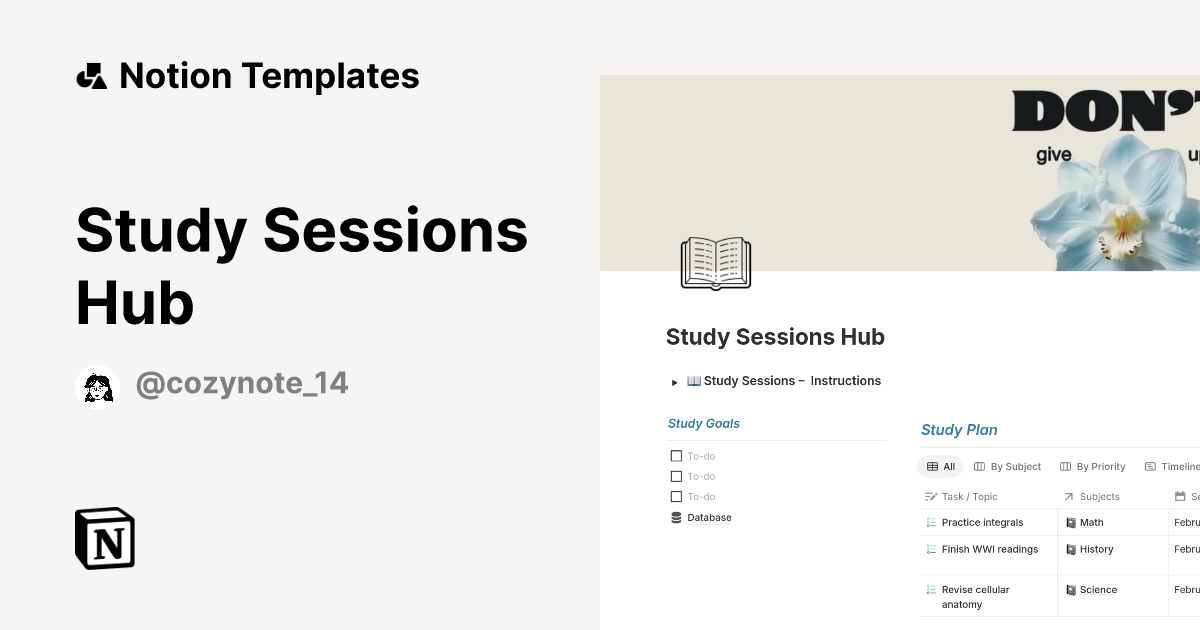Click the Math subject book icon
Image resolution: width=1200 pixels, height=630 pixels.
[1072, 522]
